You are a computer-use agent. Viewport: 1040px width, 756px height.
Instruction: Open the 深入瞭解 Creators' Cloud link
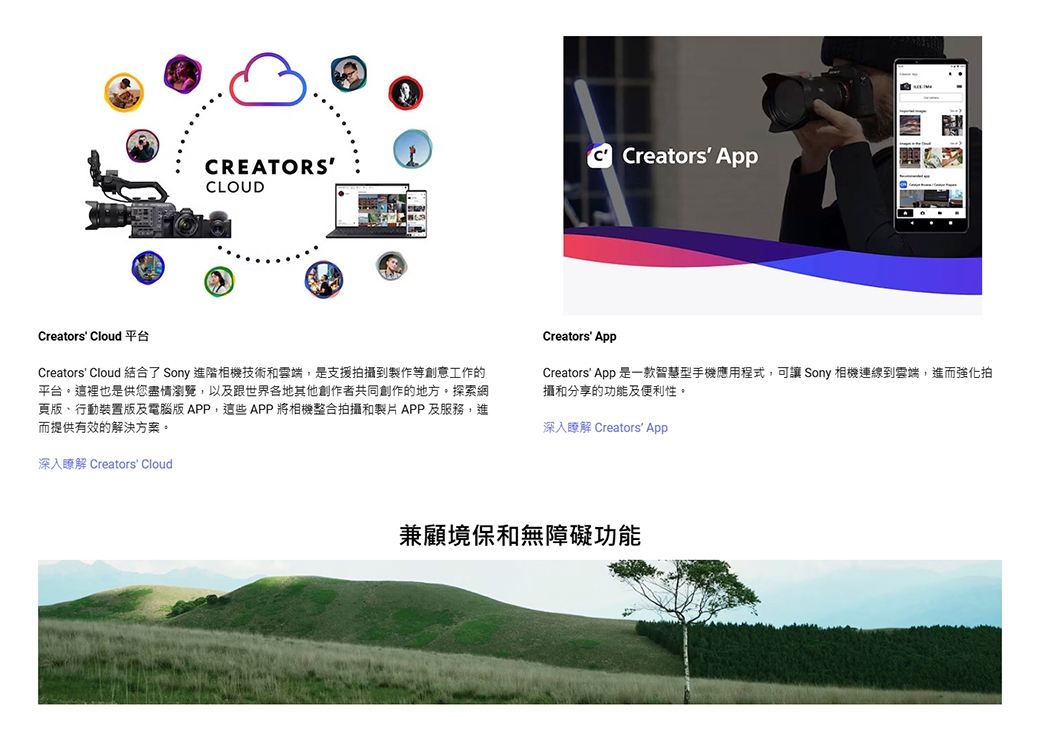105,464
